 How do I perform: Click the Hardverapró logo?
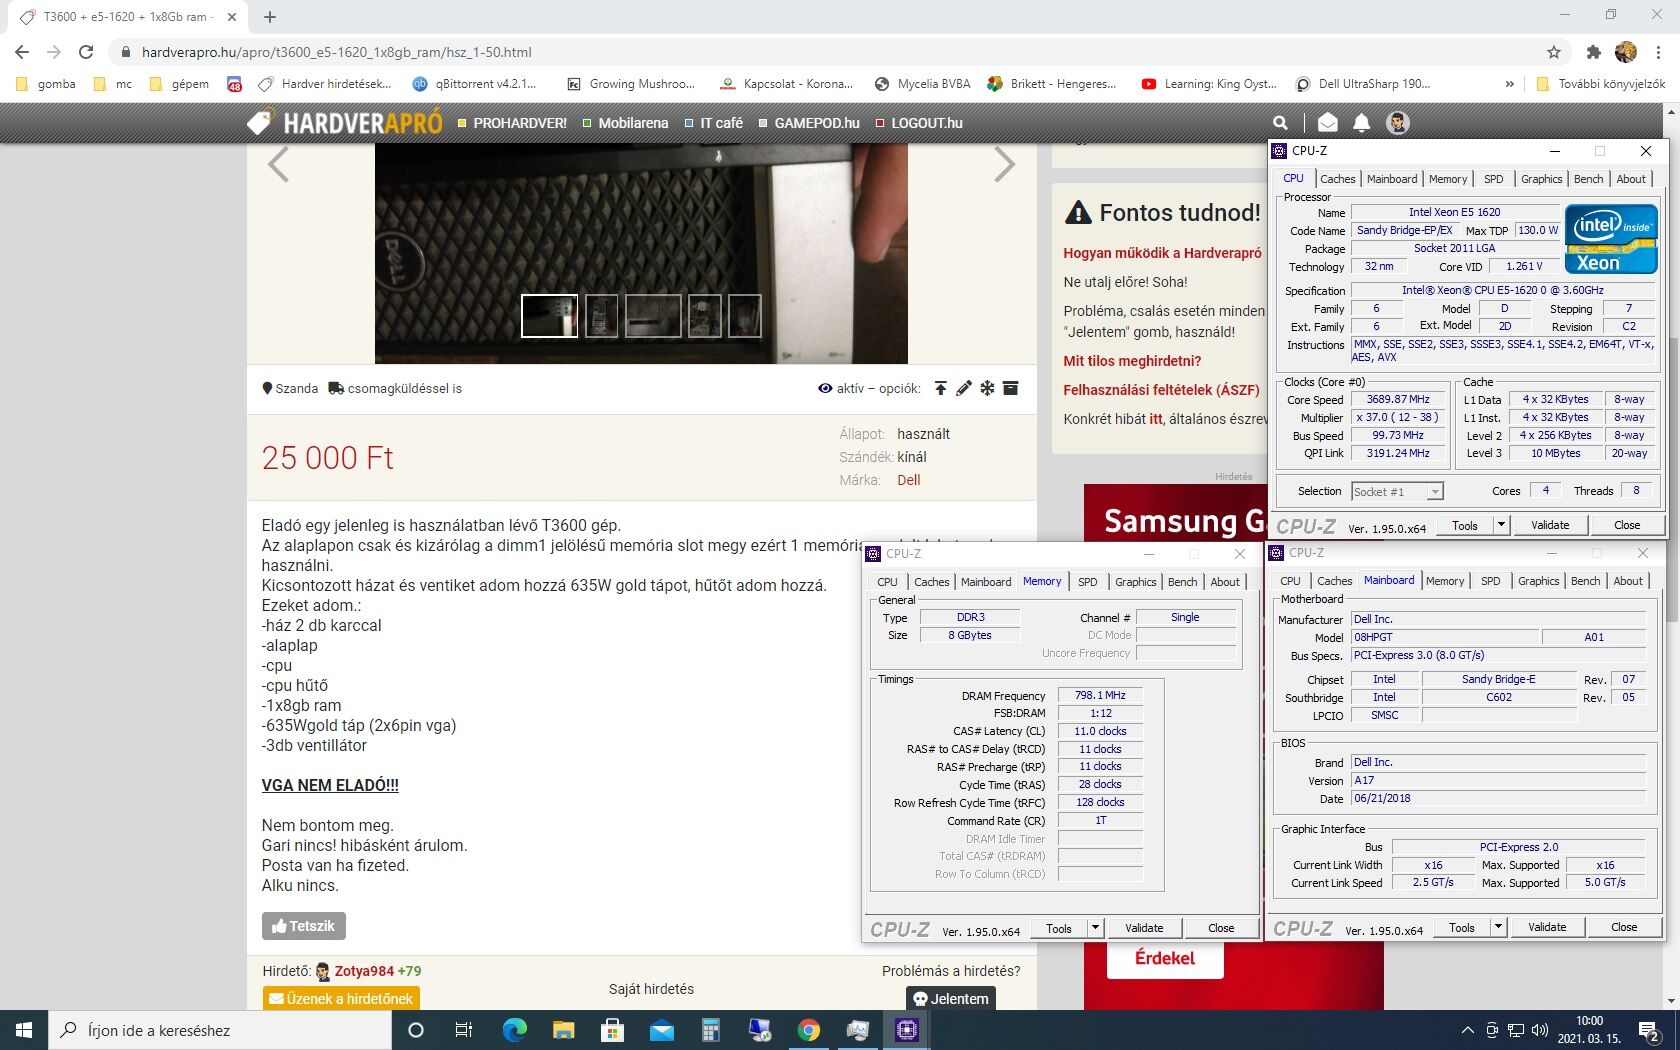coord(345,123)
